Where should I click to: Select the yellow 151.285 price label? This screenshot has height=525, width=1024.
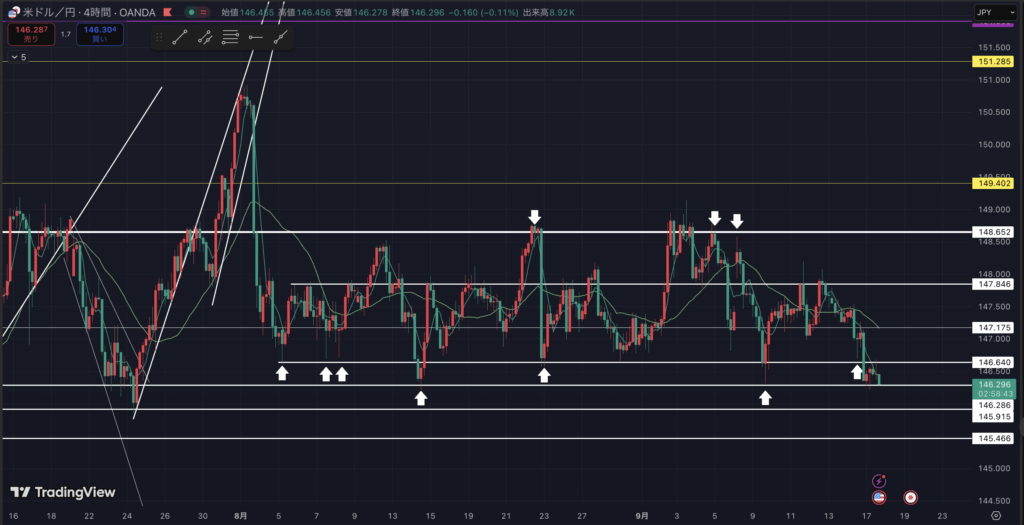pos(994,62)
